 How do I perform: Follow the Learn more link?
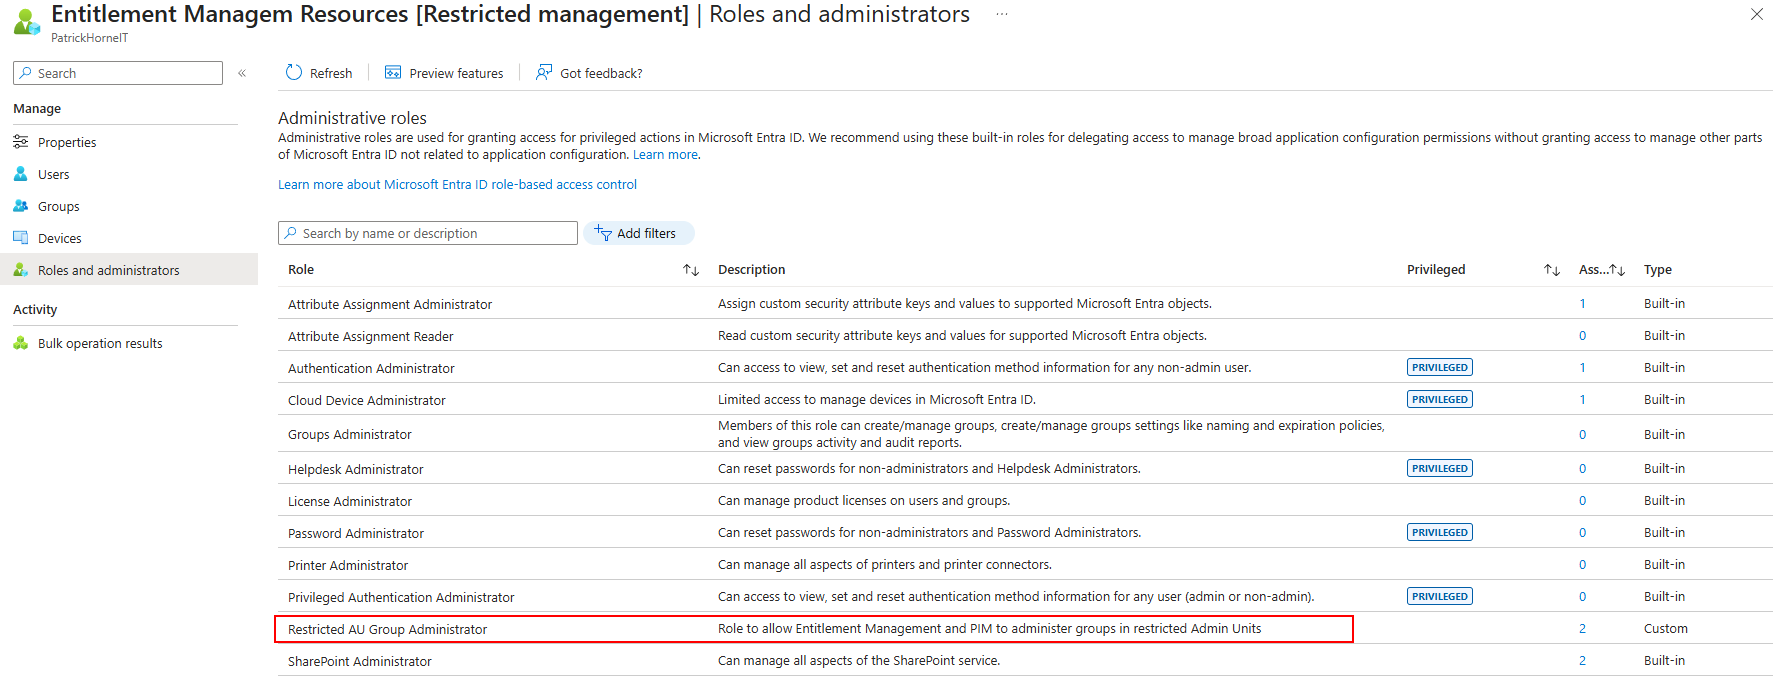point(666,155)
